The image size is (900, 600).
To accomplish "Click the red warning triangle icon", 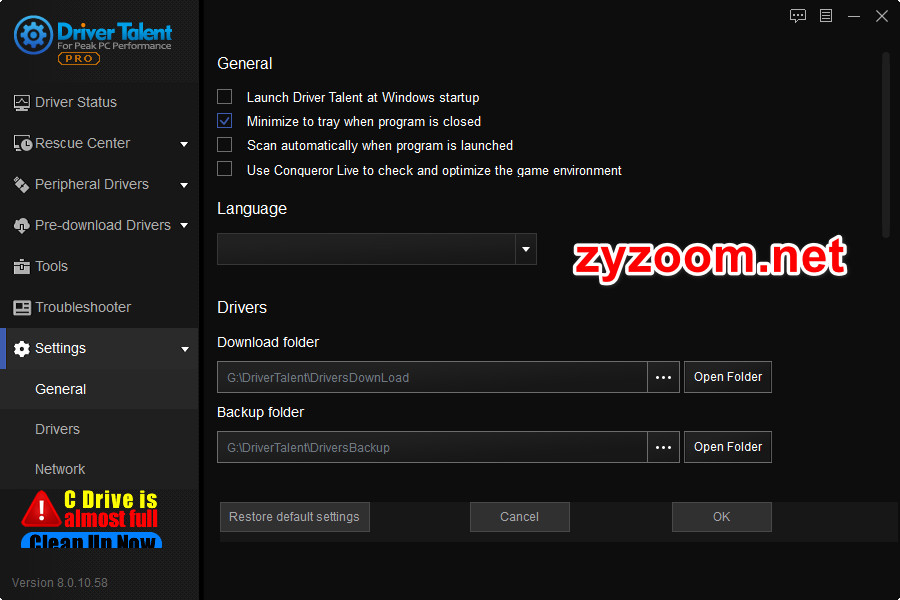I will click(x=41, y=509).
